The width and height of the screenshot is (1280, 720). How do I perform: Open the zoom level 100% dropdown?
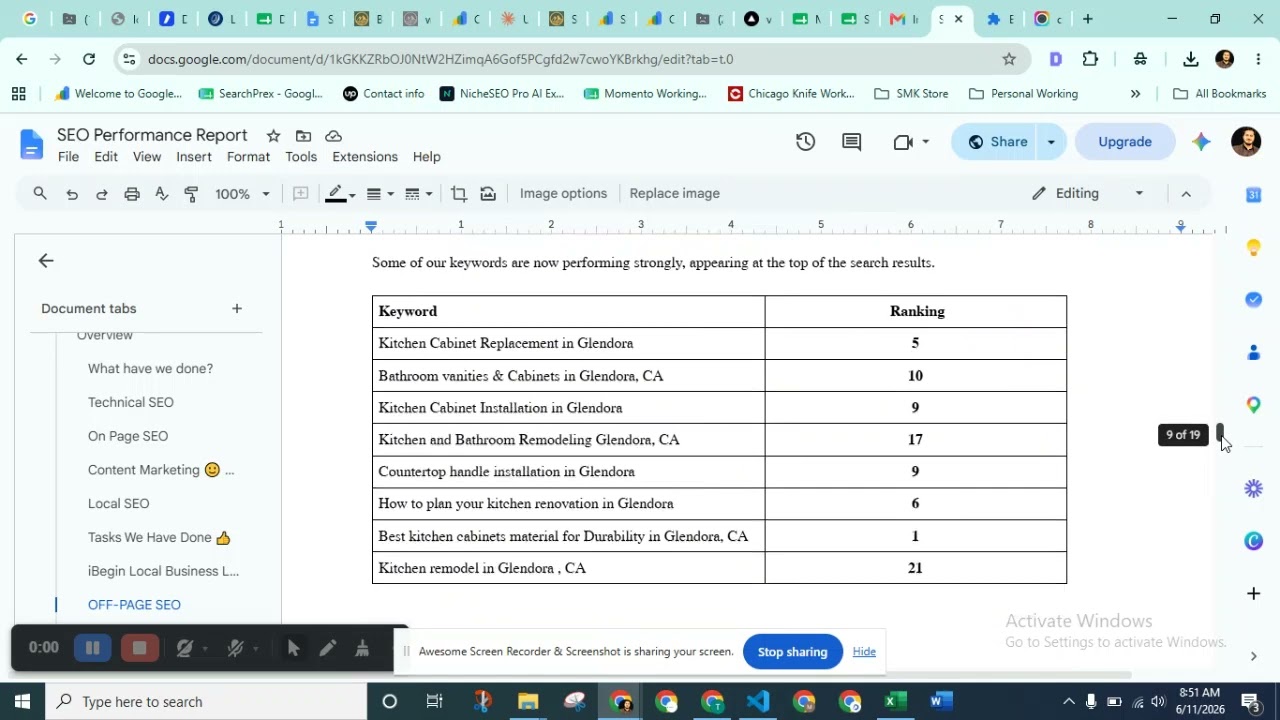point(242,194)
